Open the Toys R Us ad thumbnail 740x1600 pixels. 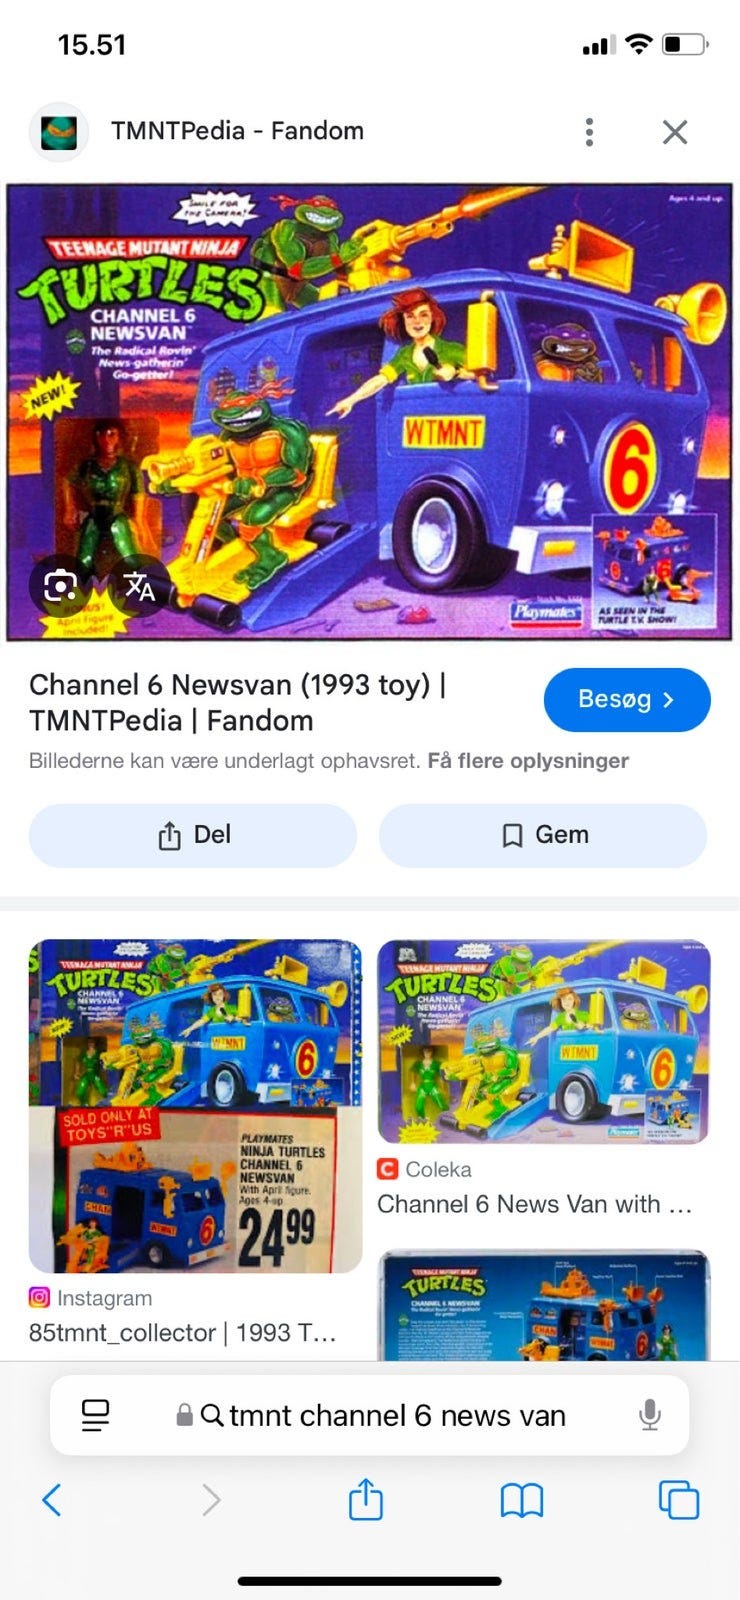point(195,1106)
